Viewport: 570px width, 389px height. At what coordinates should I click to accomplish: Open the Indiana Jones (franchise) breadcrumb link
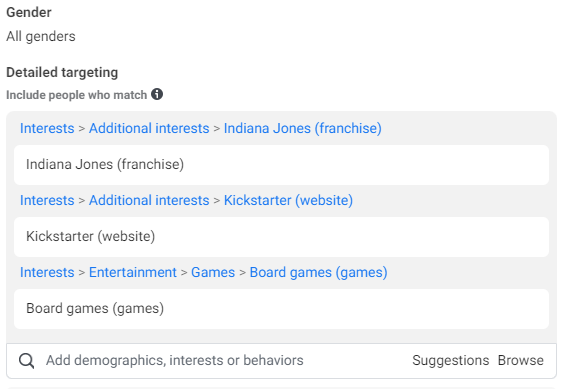[x=302, y=128]
